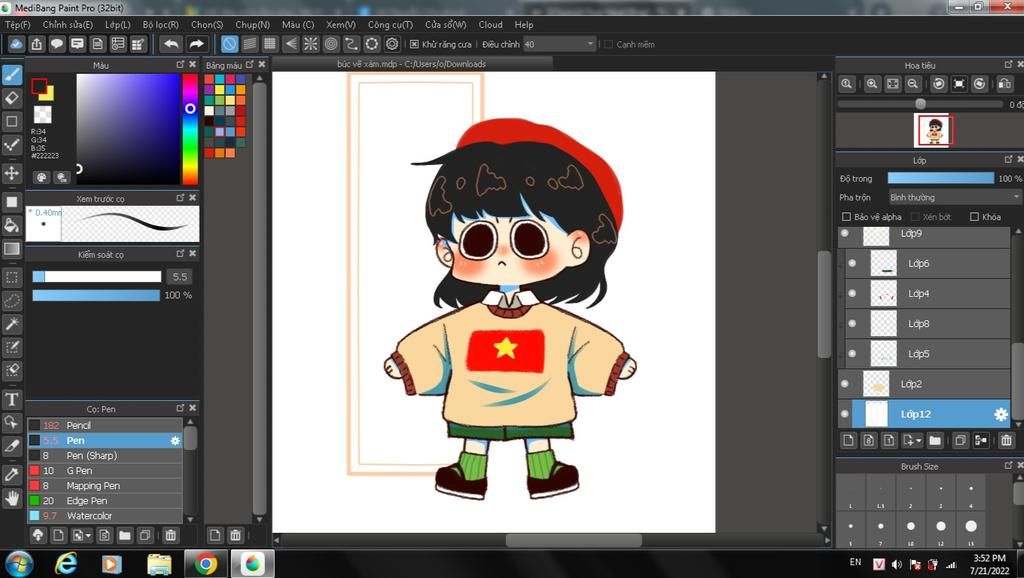Click the hue spectrum bar

click(190, 129)
